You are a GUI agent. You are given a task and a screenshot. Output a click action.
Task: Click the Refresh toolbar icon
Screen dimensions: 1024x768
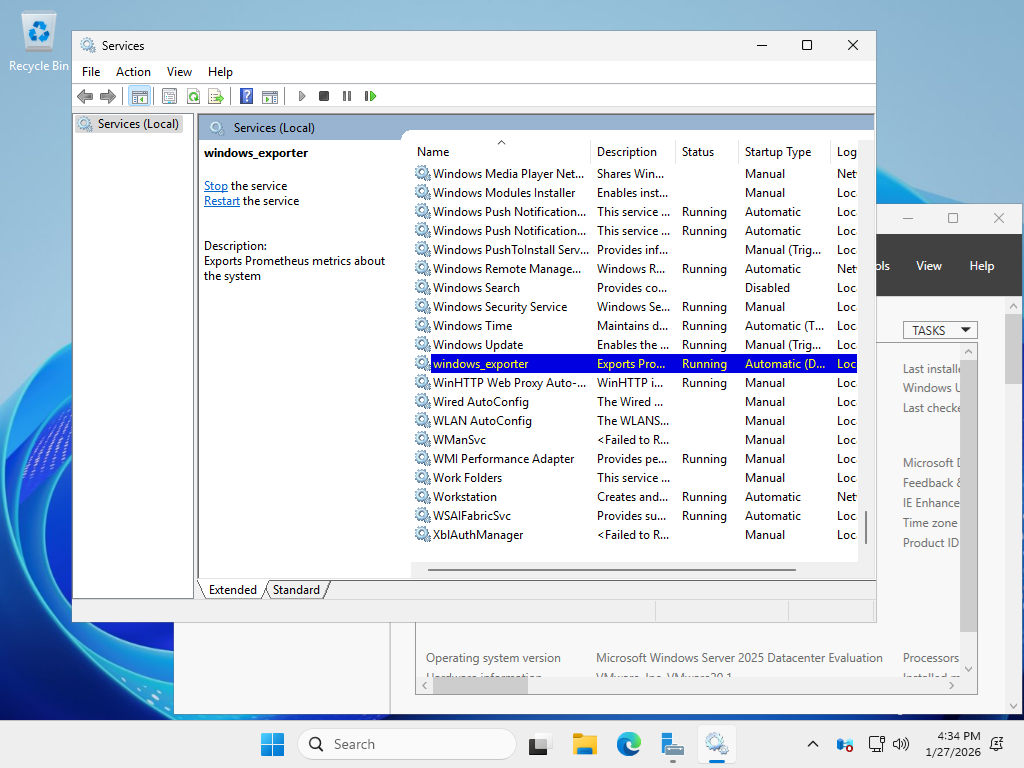point(193,96)
